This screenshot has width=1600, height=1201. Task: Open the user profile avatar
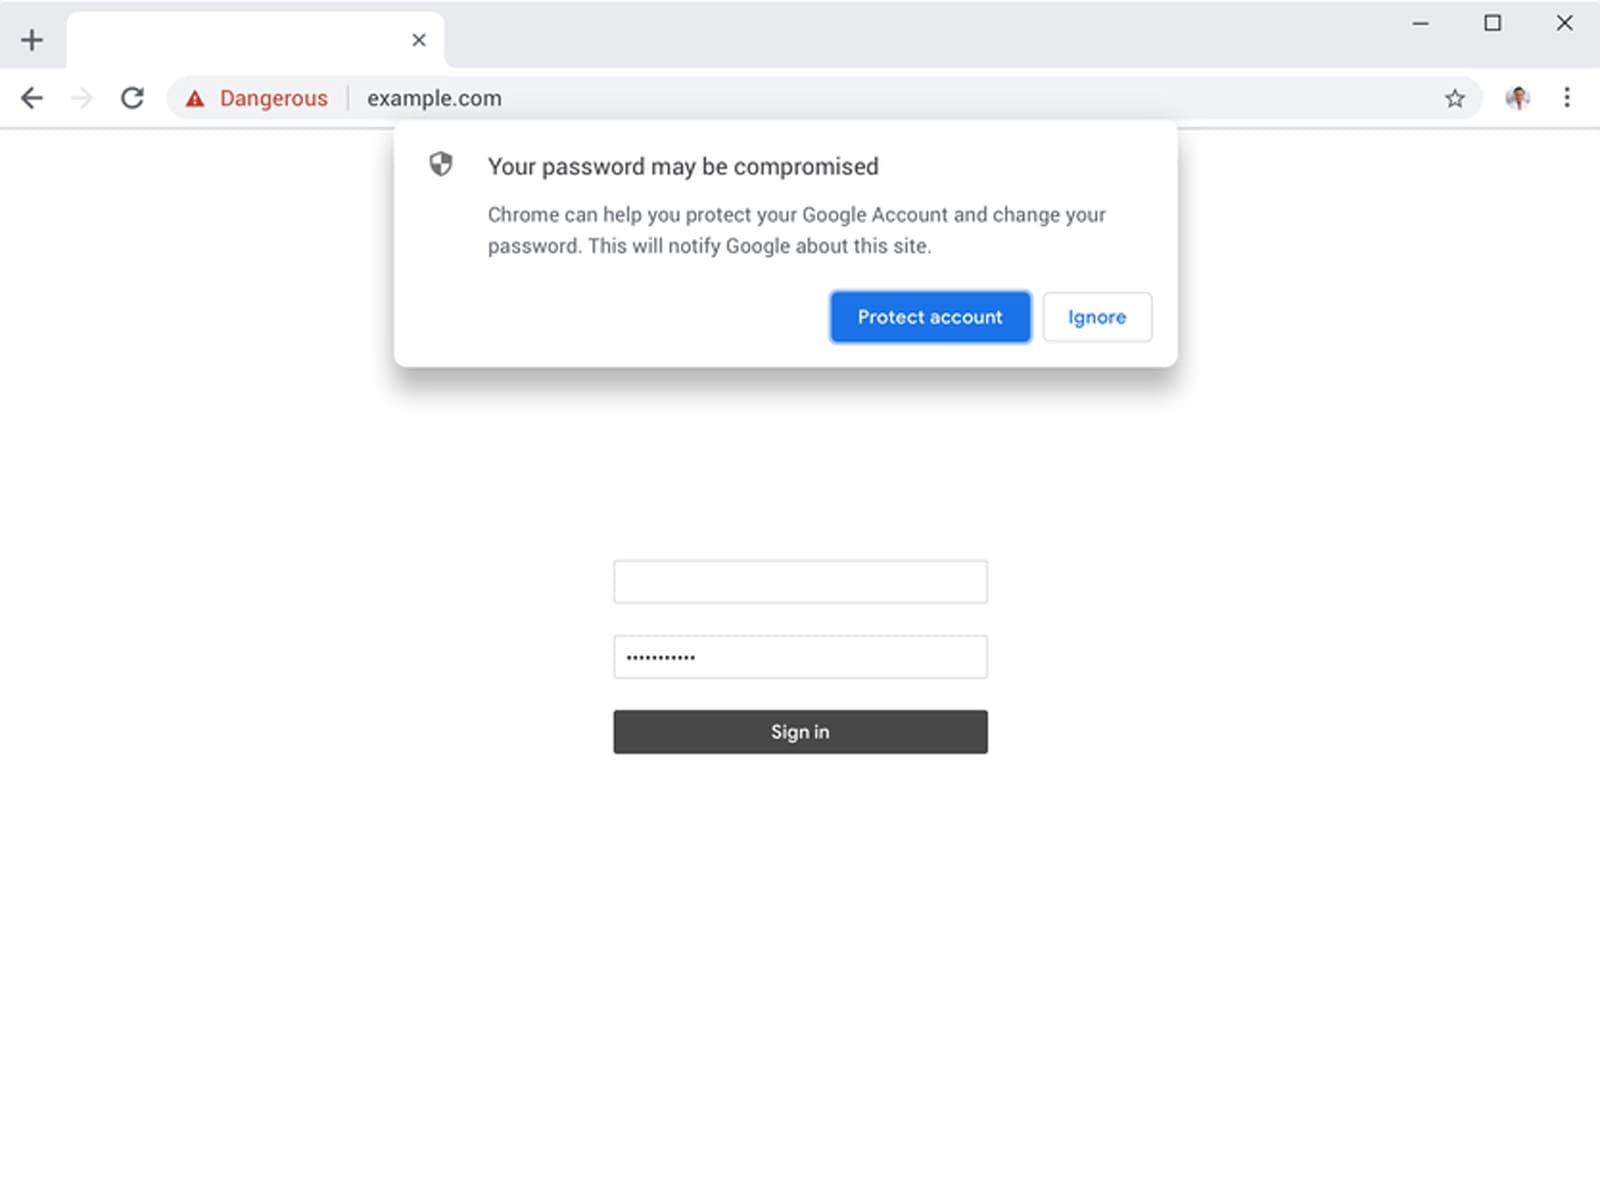(x=1518, y=98)
